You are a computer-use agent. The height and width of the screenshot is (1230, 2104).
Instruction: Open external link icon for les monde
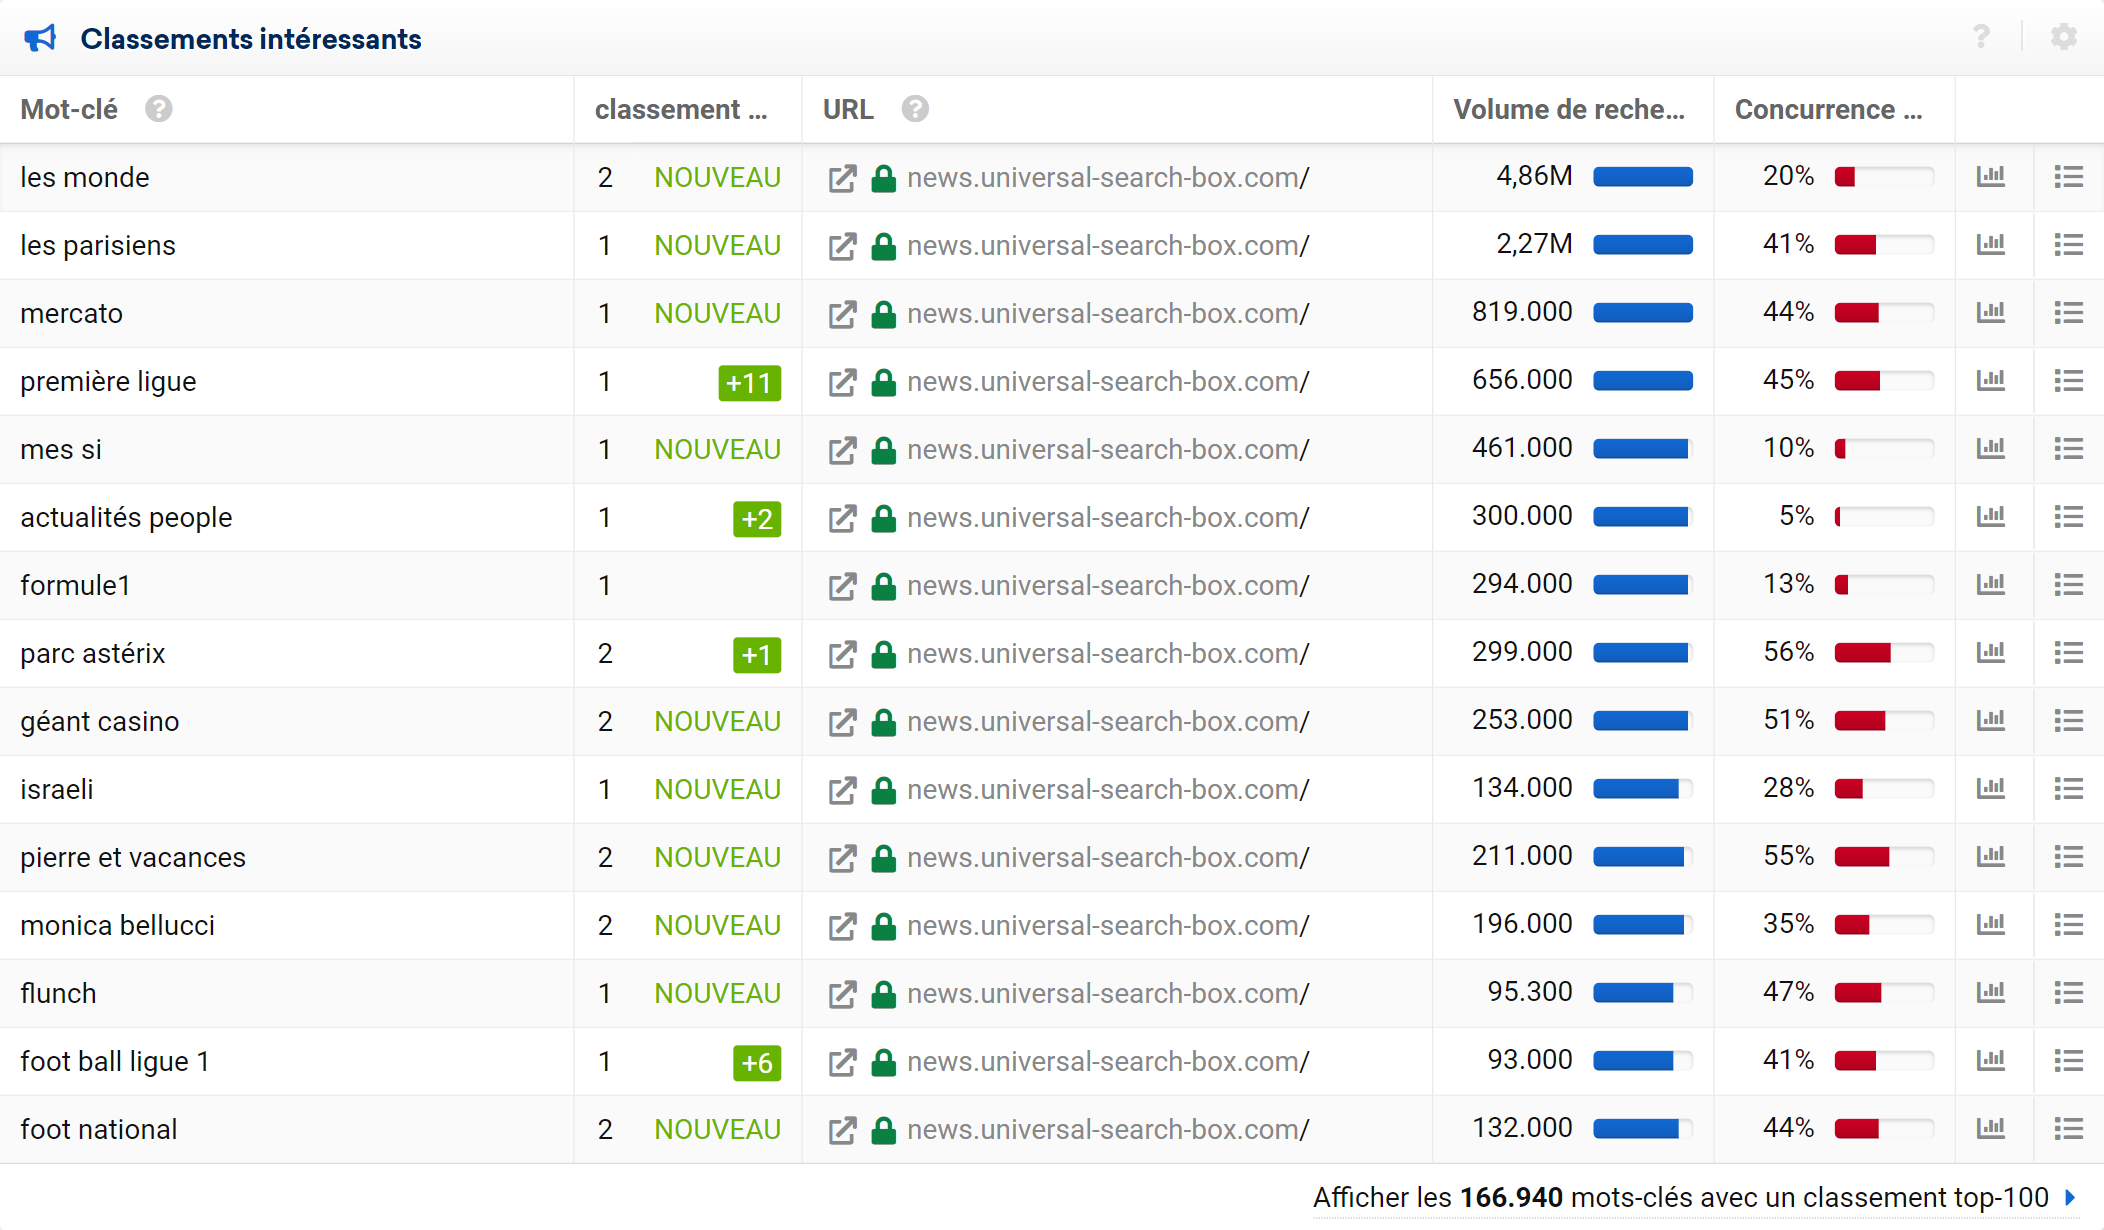842,178
